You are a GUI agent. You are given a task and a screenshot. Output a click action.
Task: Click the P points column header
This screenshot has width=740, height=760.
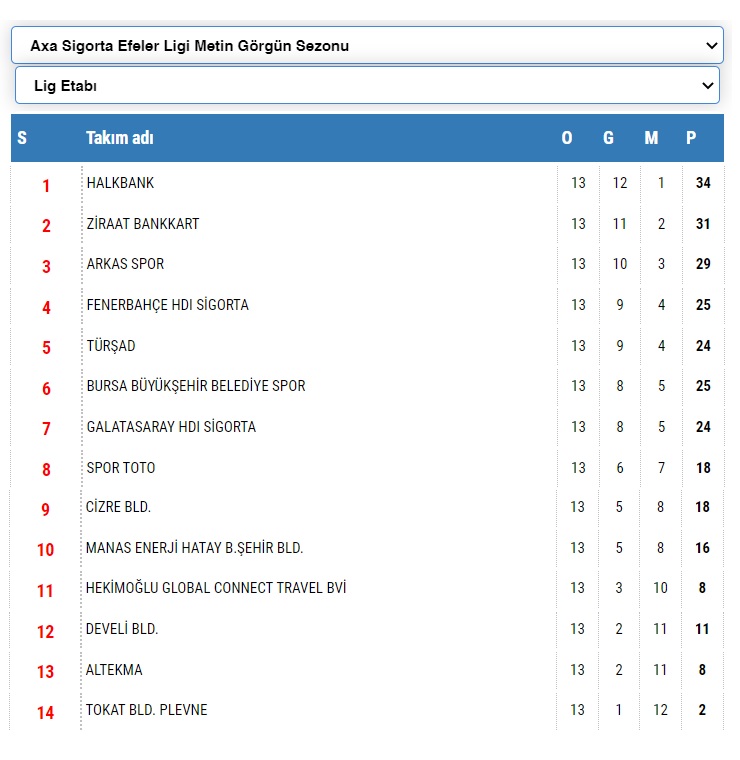(x=691, y=138)
